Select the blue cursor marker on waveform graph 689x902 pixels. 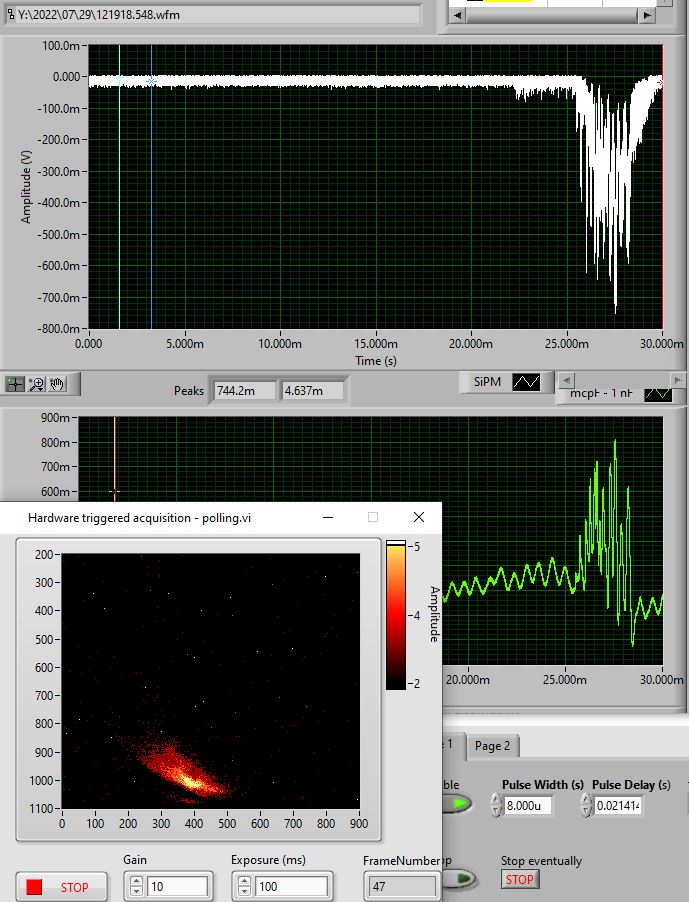tap(151, 82)
